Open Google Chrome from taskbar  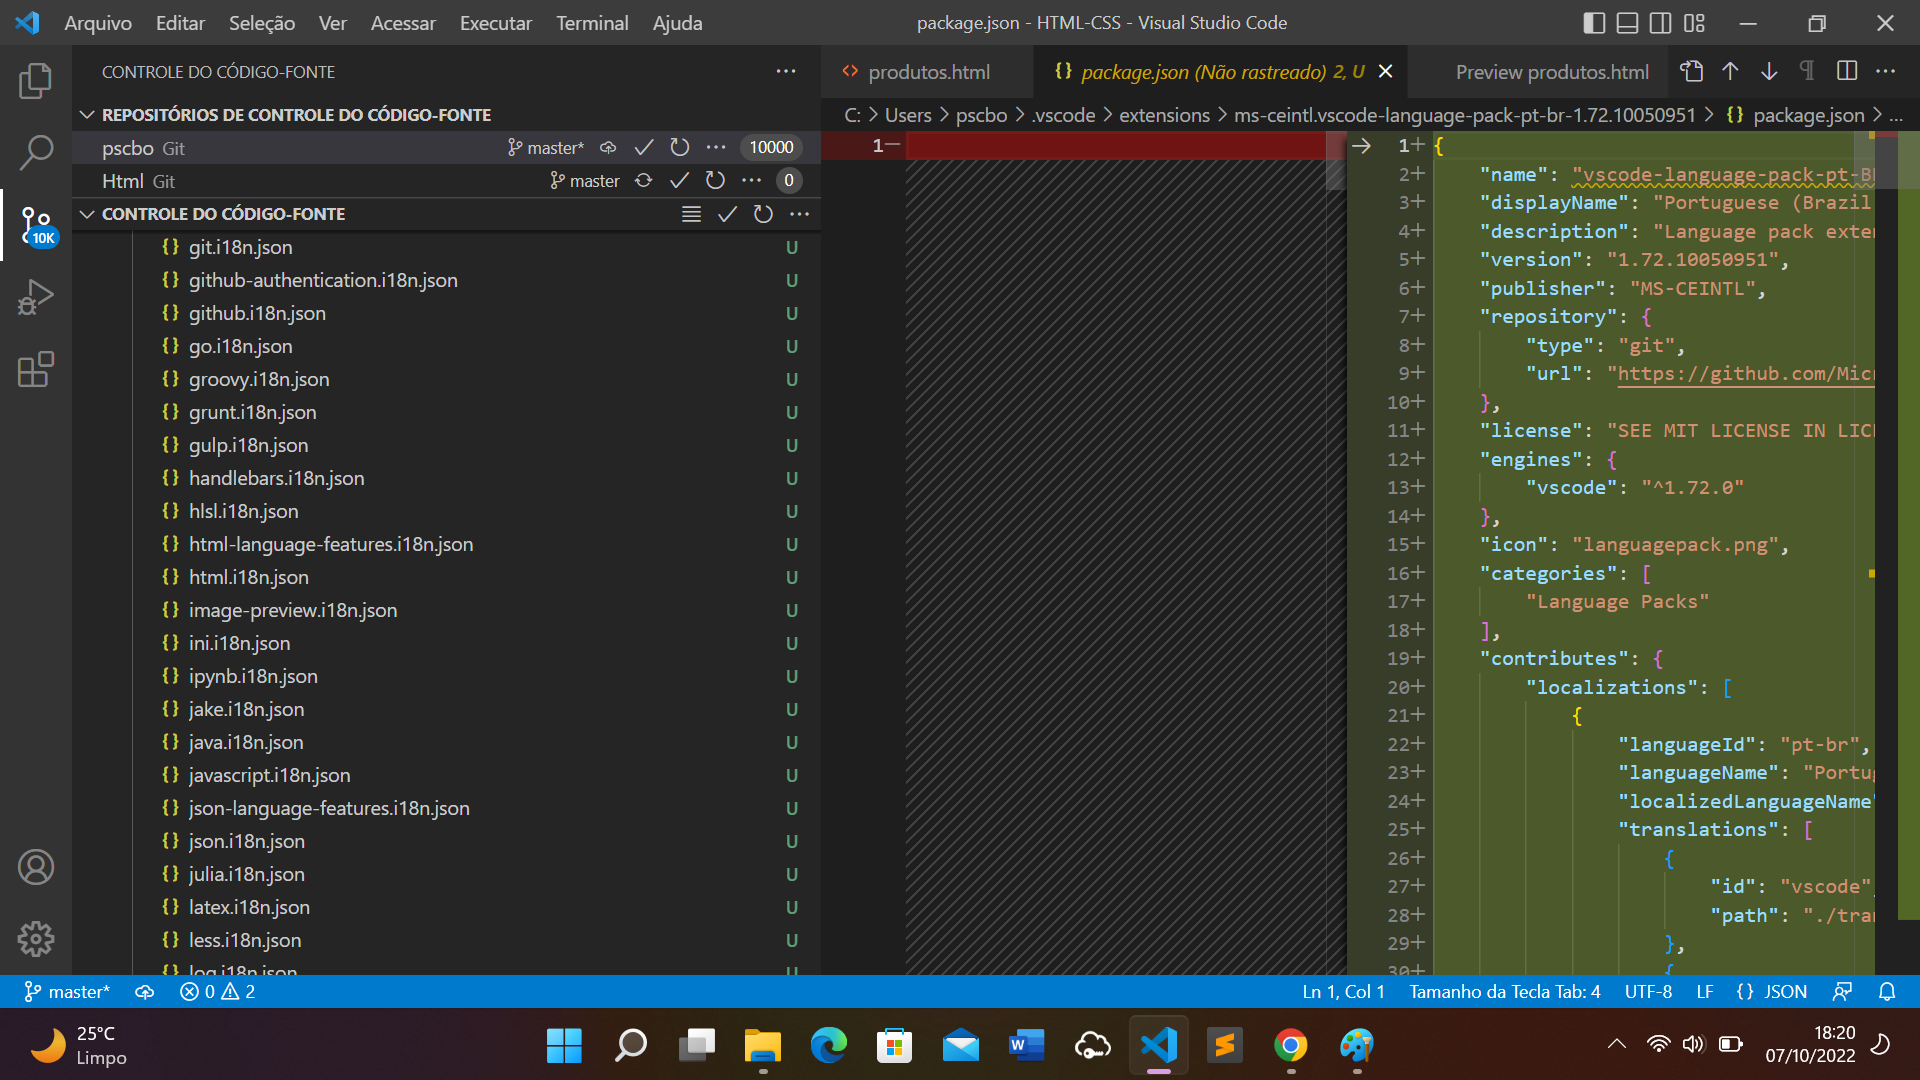[x=1291, y=1045]
